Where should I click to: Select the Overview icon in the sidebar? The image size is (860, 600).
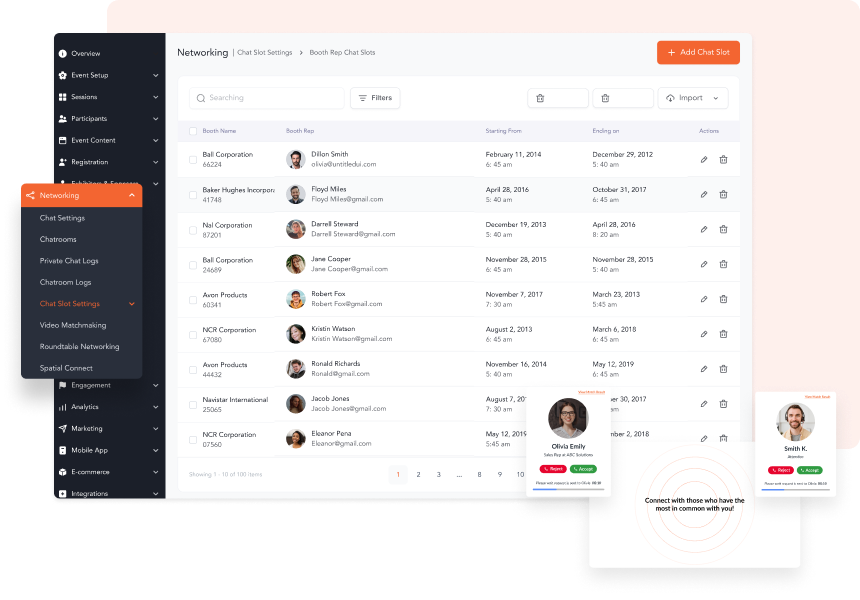64,53
